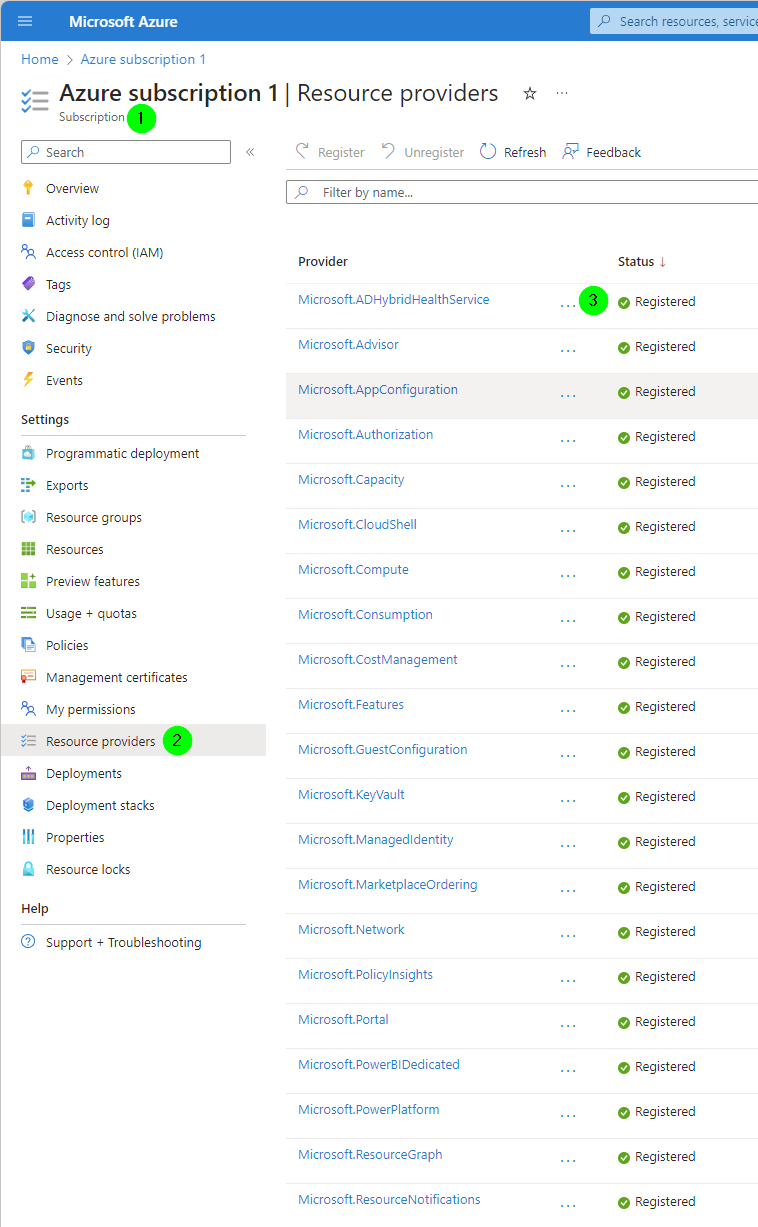Open Microsoft.Advisor provider link

(x=348, y=344)
